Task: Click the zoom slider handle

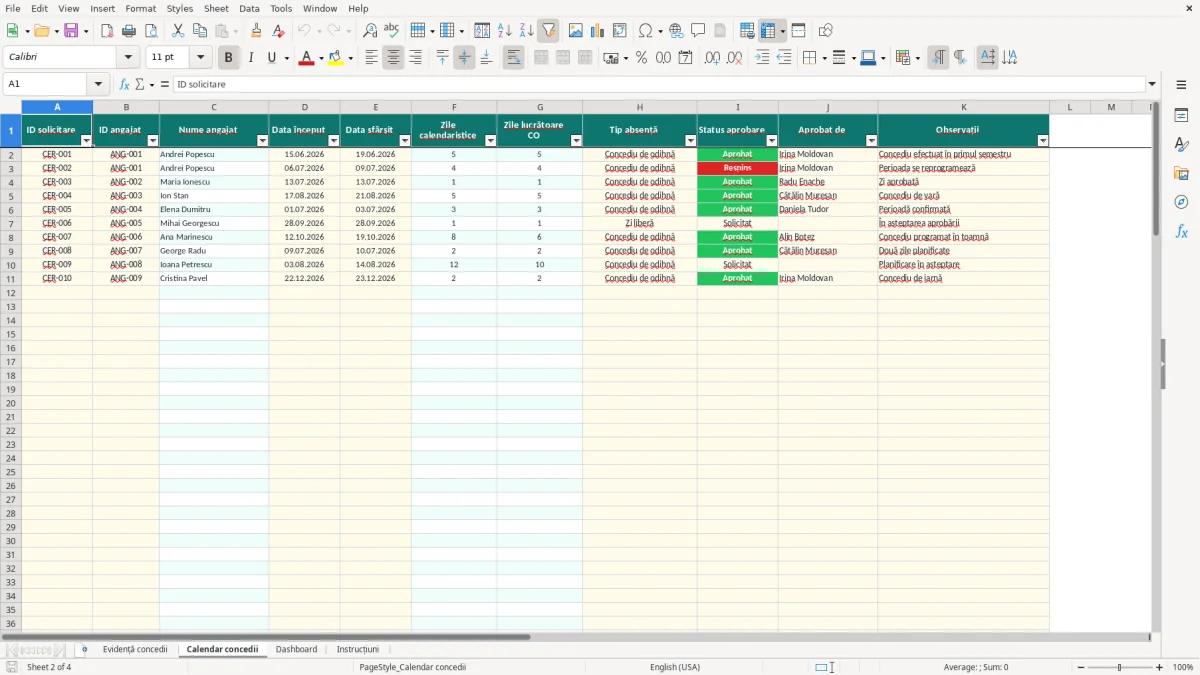Action: tap(1120, 667)
